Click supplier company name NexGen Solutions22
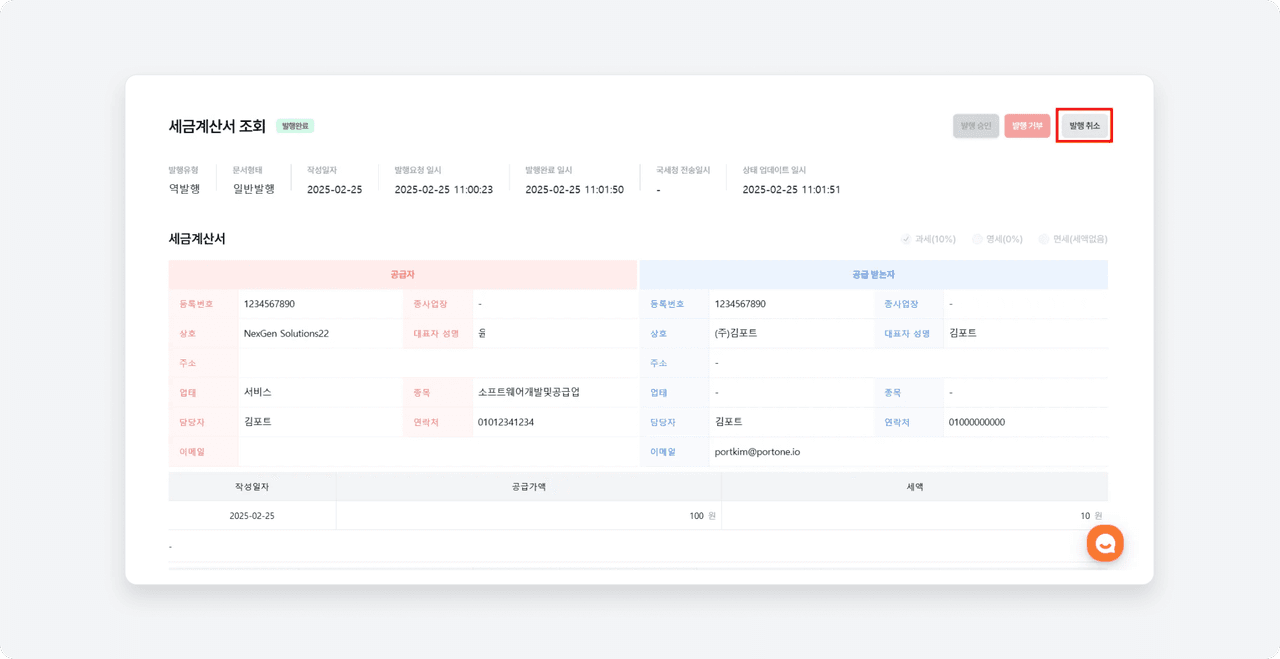Screen dimensions: 1280x659 (286, 333)
